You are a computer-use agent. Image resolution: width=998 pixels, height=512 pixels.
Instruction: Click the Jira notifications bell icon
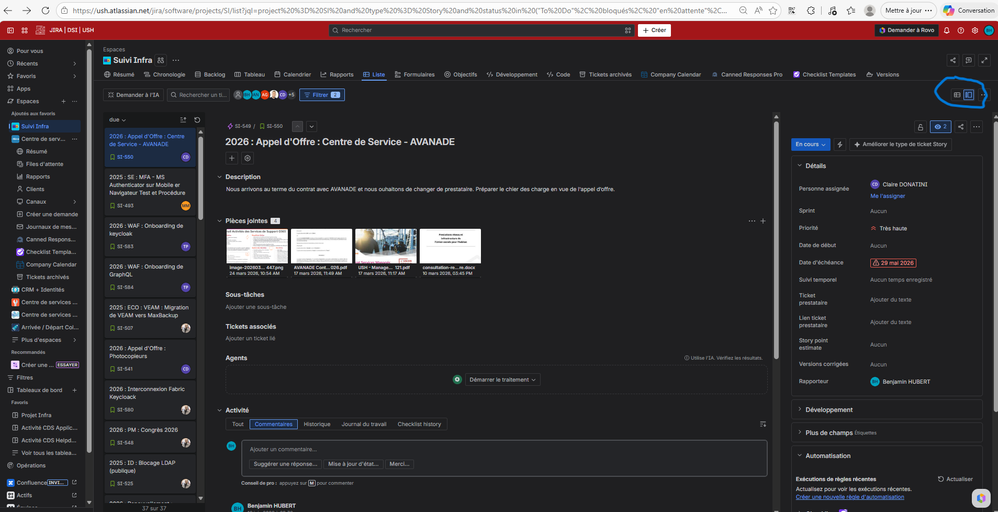coord(947,30)
